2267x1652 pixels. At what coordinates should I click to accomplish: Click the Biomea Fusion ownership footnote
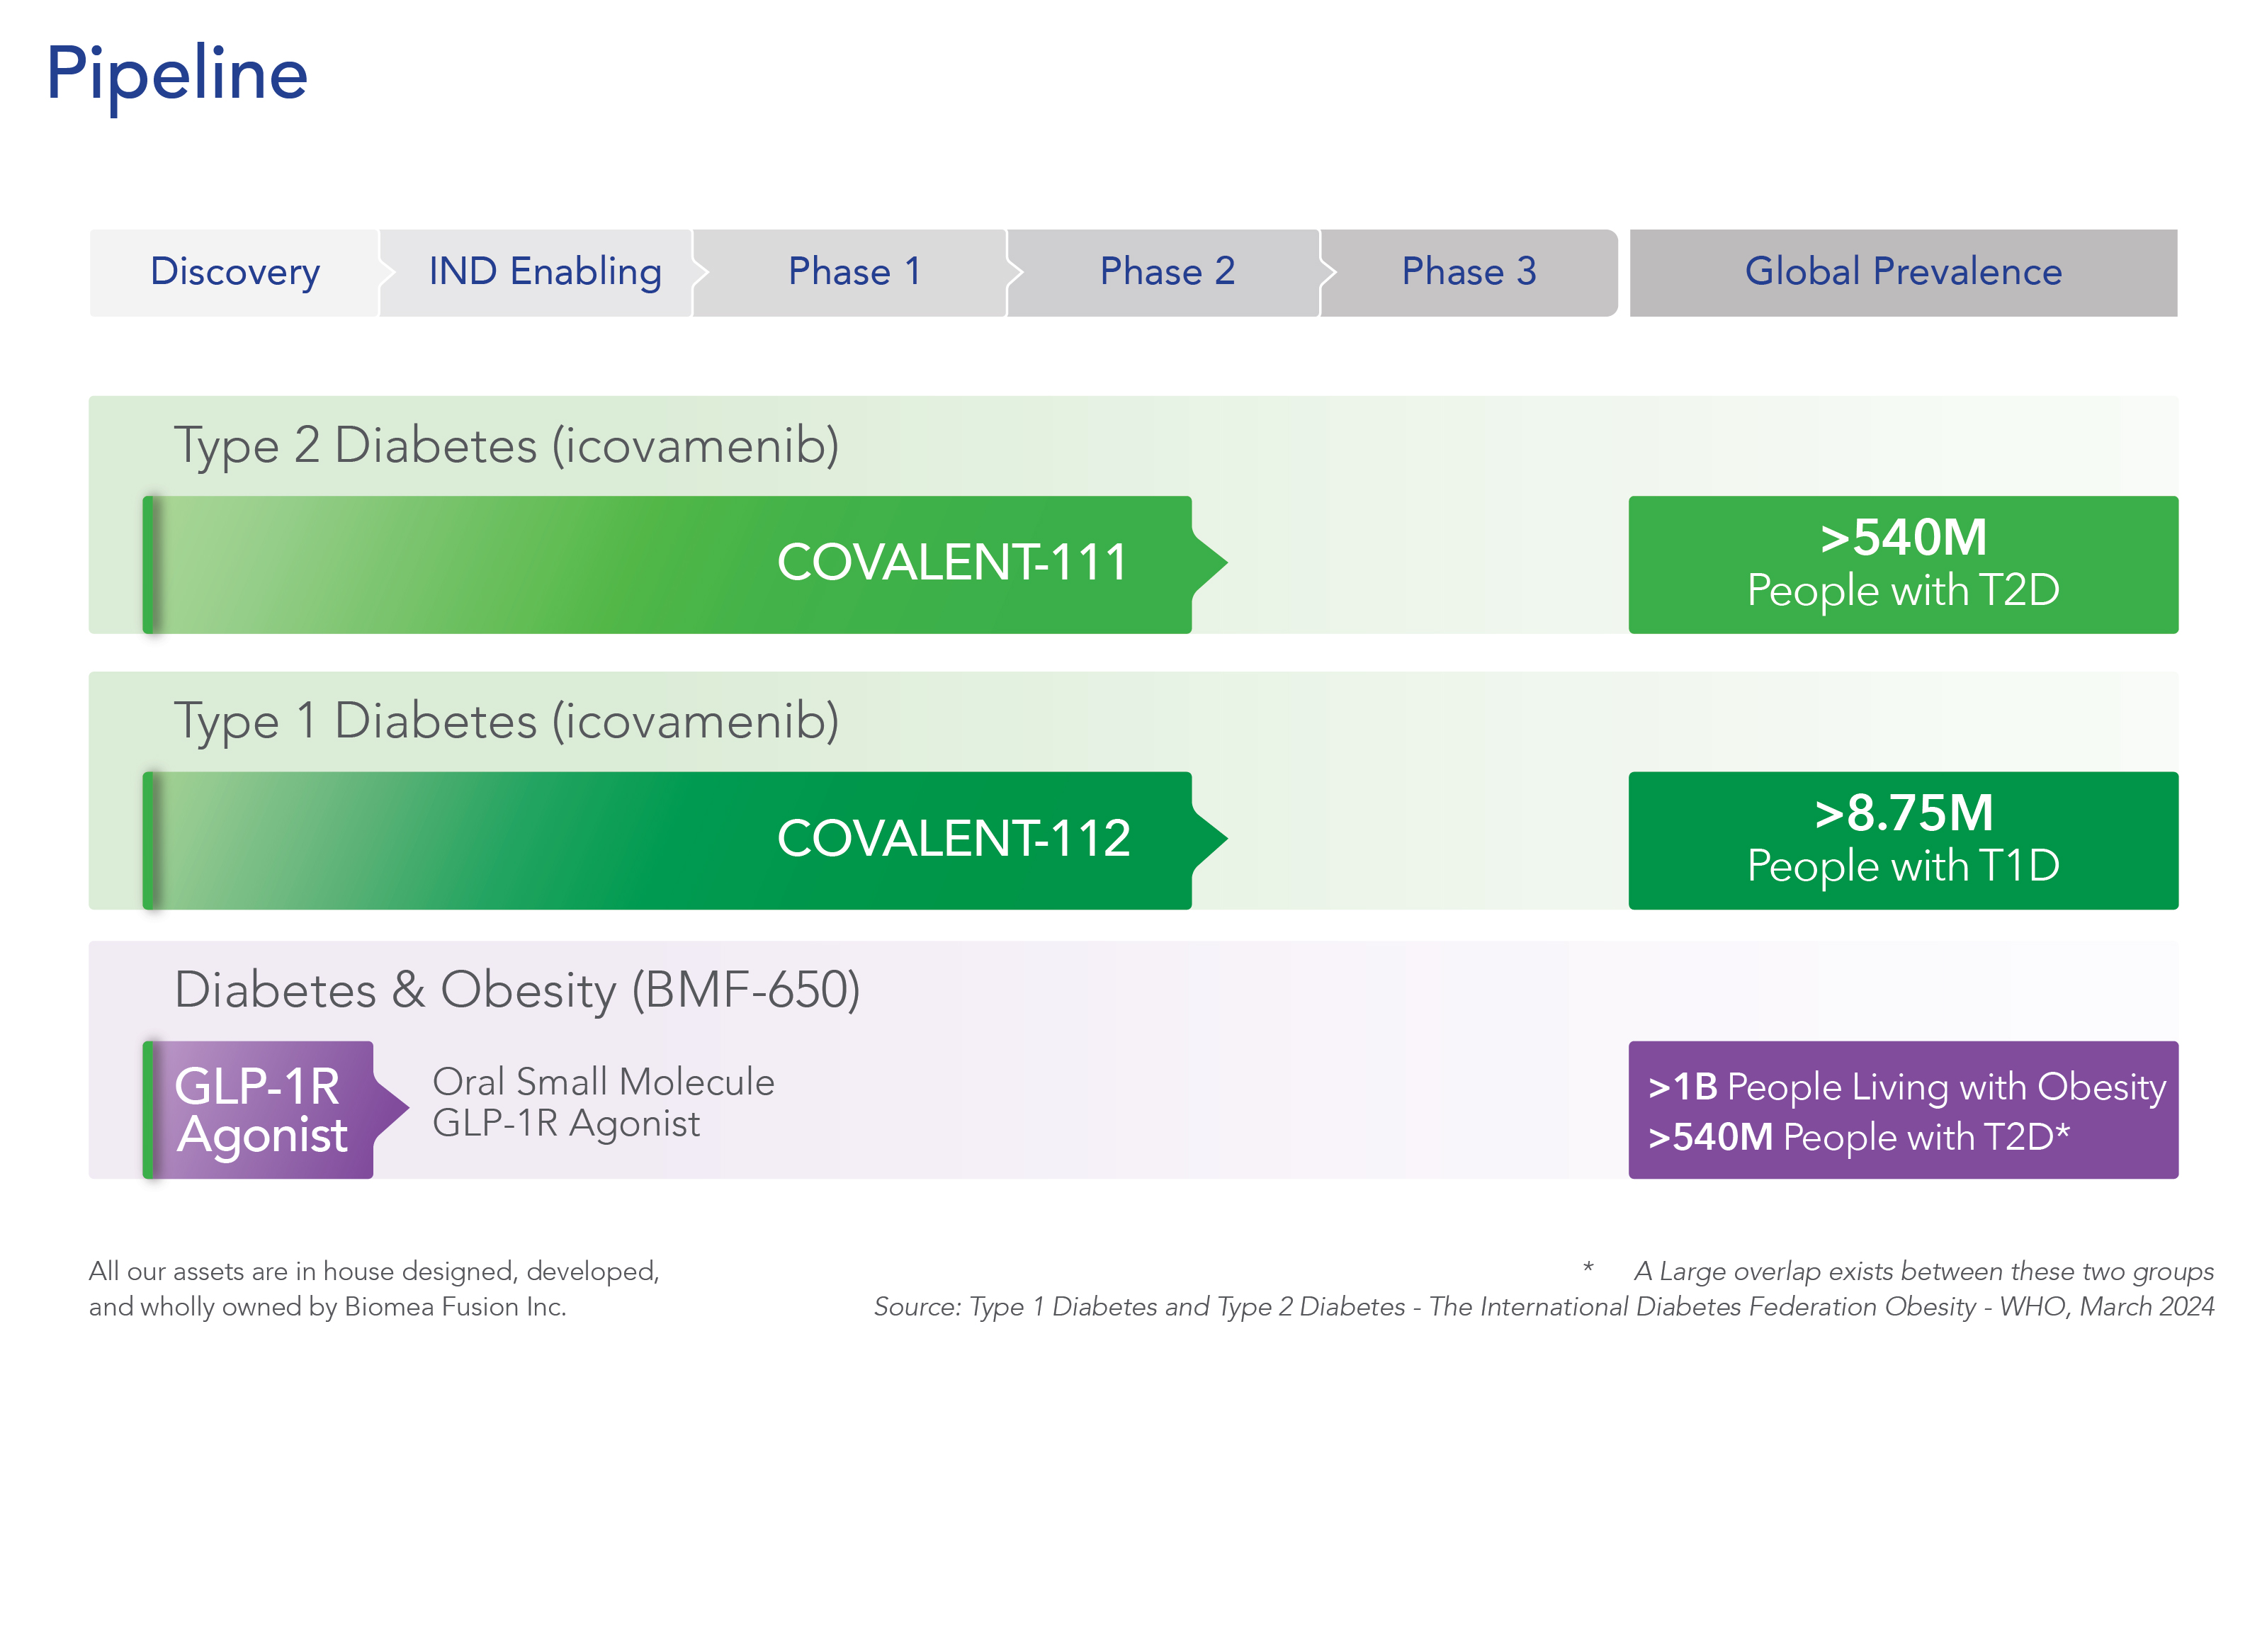click(x=373, y=1288)
